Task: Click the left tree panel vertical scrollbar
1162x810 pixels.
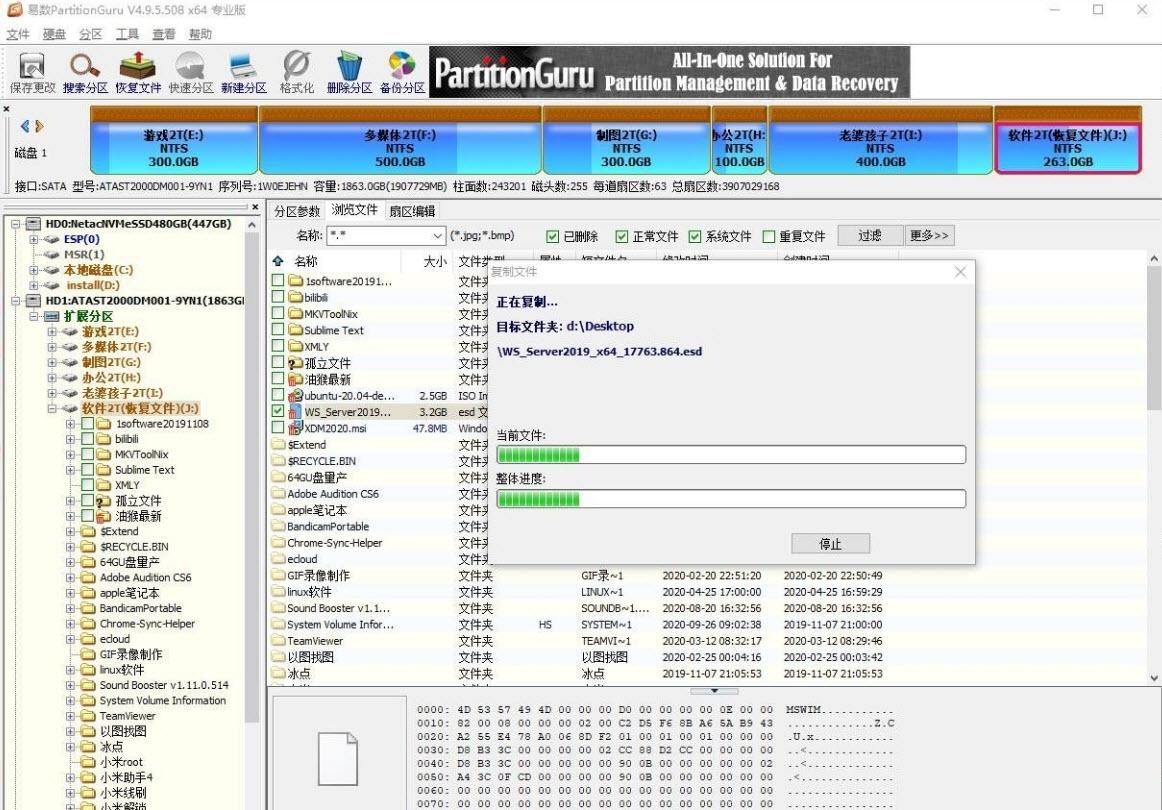Action: point(252,511)
